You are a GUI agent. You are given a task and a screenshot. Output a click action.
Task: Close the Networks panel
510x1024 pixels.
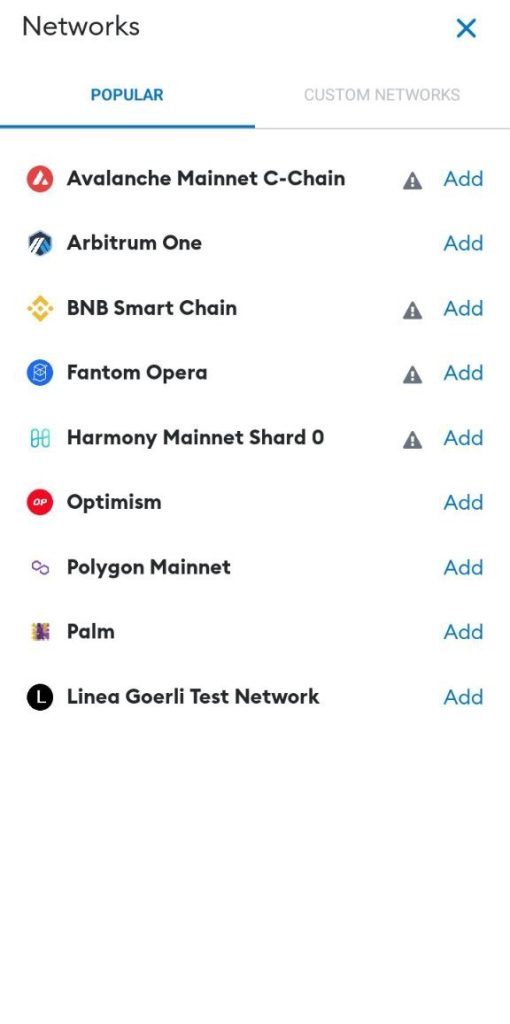click(466, 28)
